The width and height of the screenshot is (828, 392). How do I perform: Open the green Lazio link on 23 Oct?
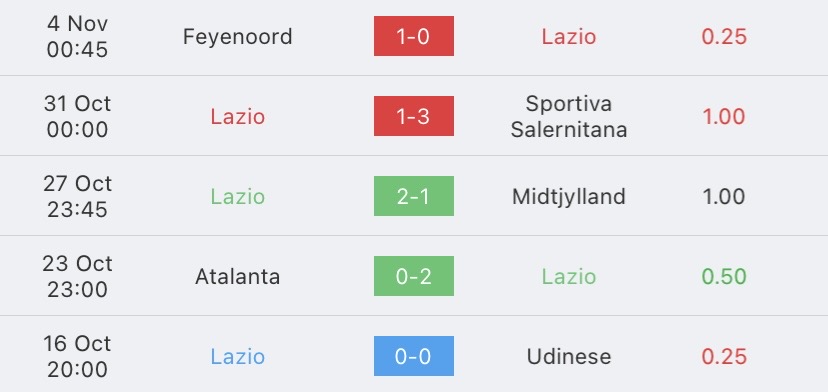click(x=569, y=277)
